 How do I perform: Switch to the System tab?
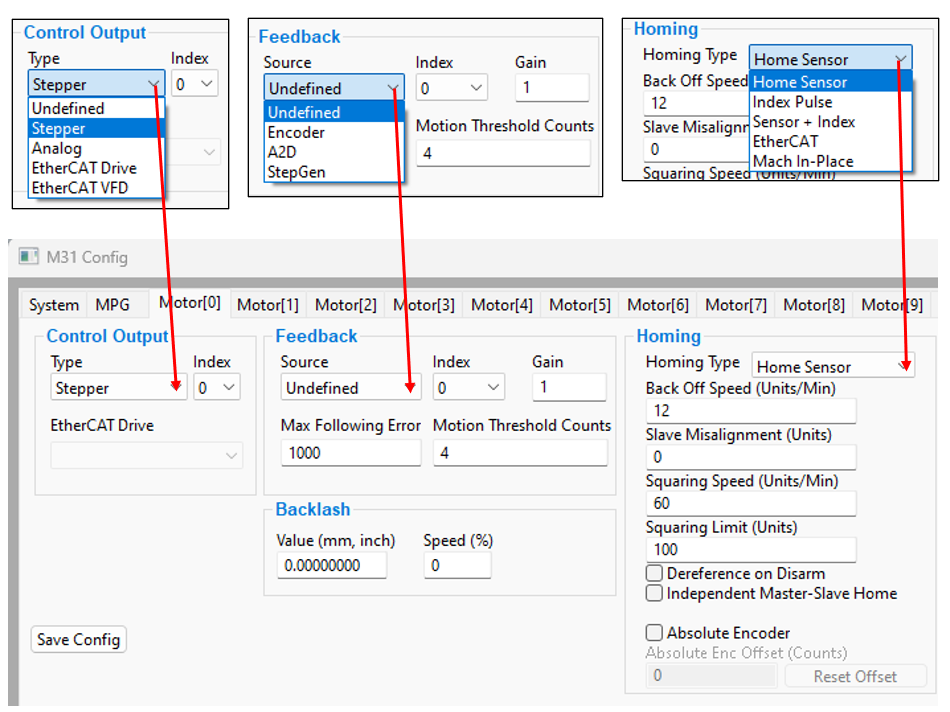pos(54,305)
